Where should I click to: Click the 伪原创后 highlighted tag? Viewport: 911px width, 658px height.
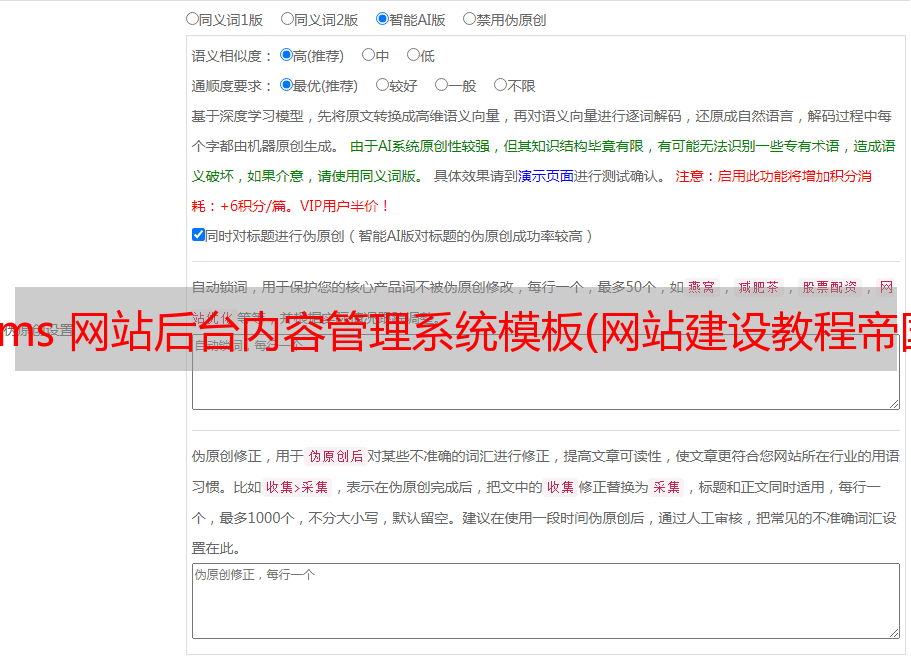[336, 456]
